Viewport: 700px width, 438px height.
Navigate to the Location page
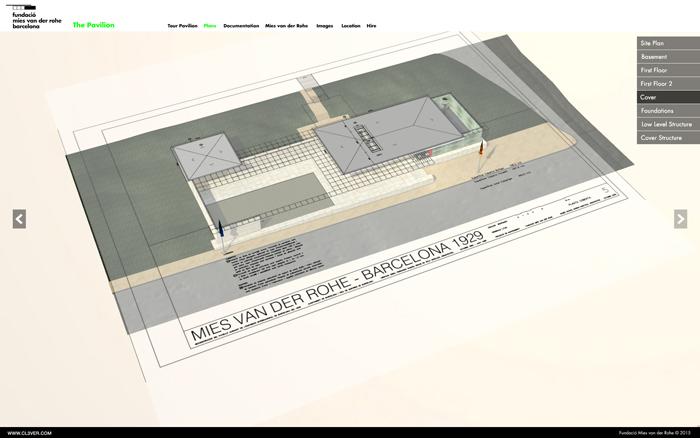(351, 25)
